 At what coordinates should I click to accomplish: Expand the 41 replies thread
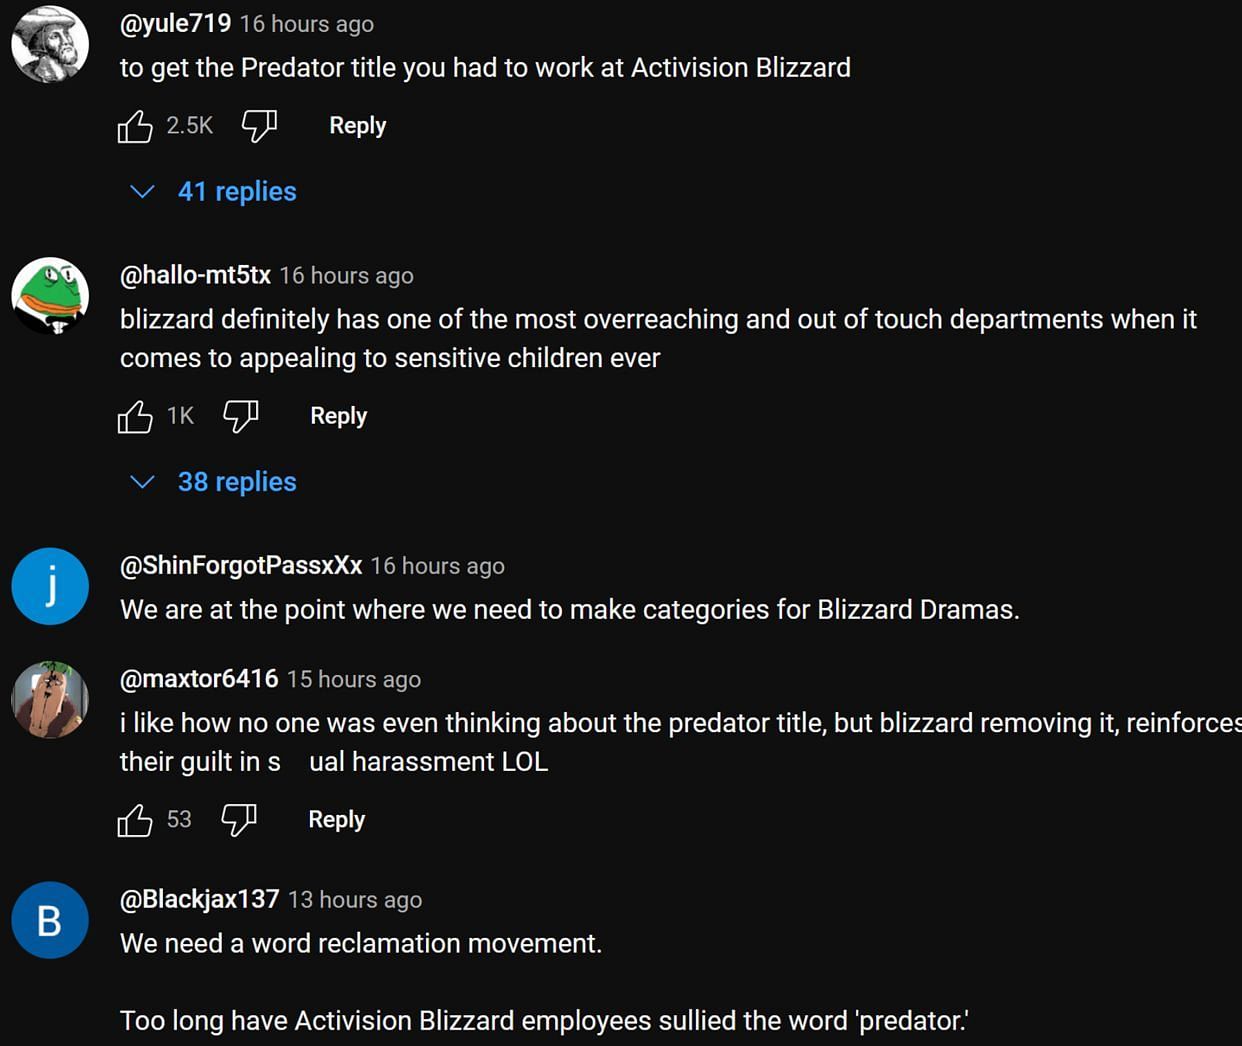236,191
